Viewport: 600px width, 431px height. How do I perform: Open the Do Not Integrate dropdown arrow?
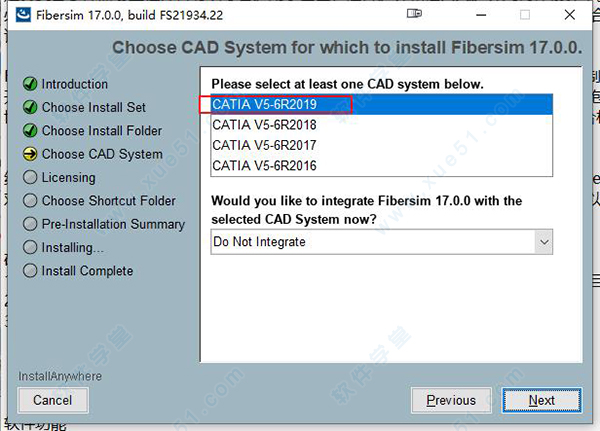coord(544,242)
